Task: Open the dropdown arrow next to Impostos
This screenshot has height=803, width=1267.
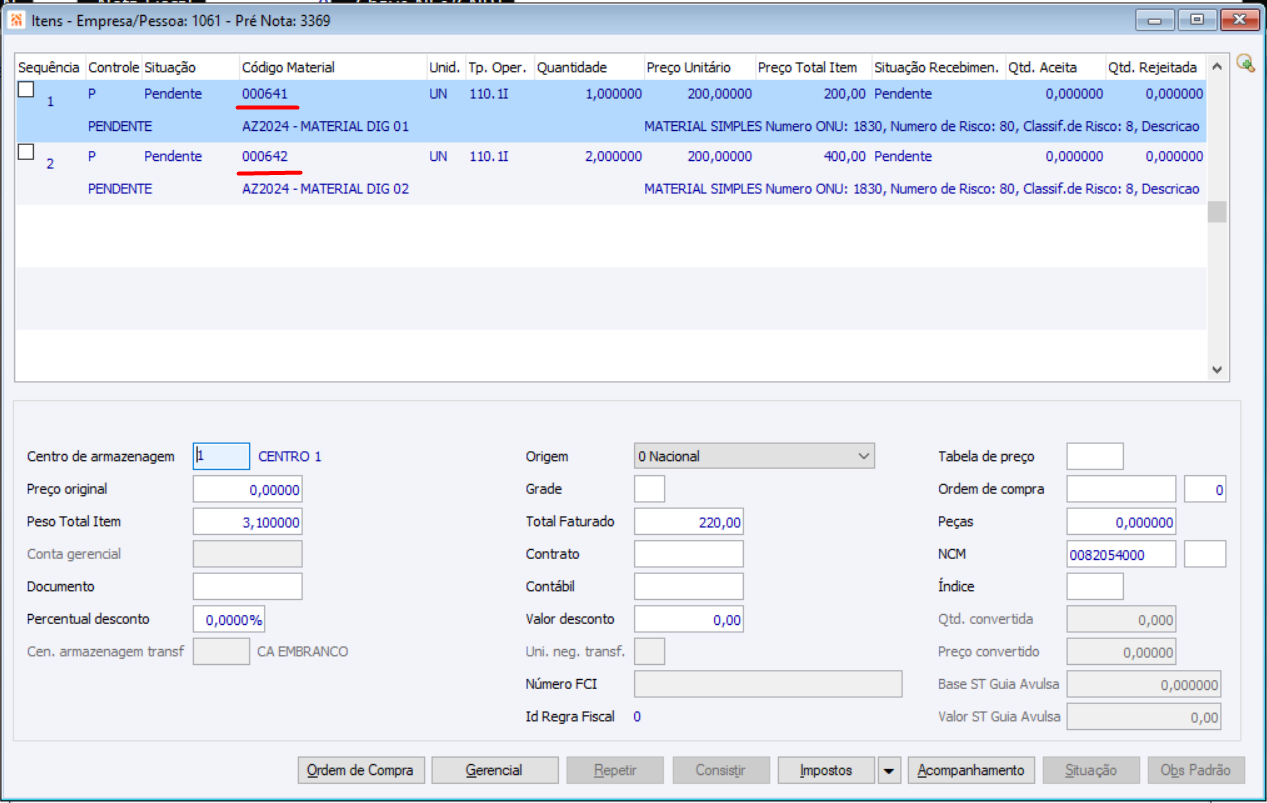Action: (889, 770)
